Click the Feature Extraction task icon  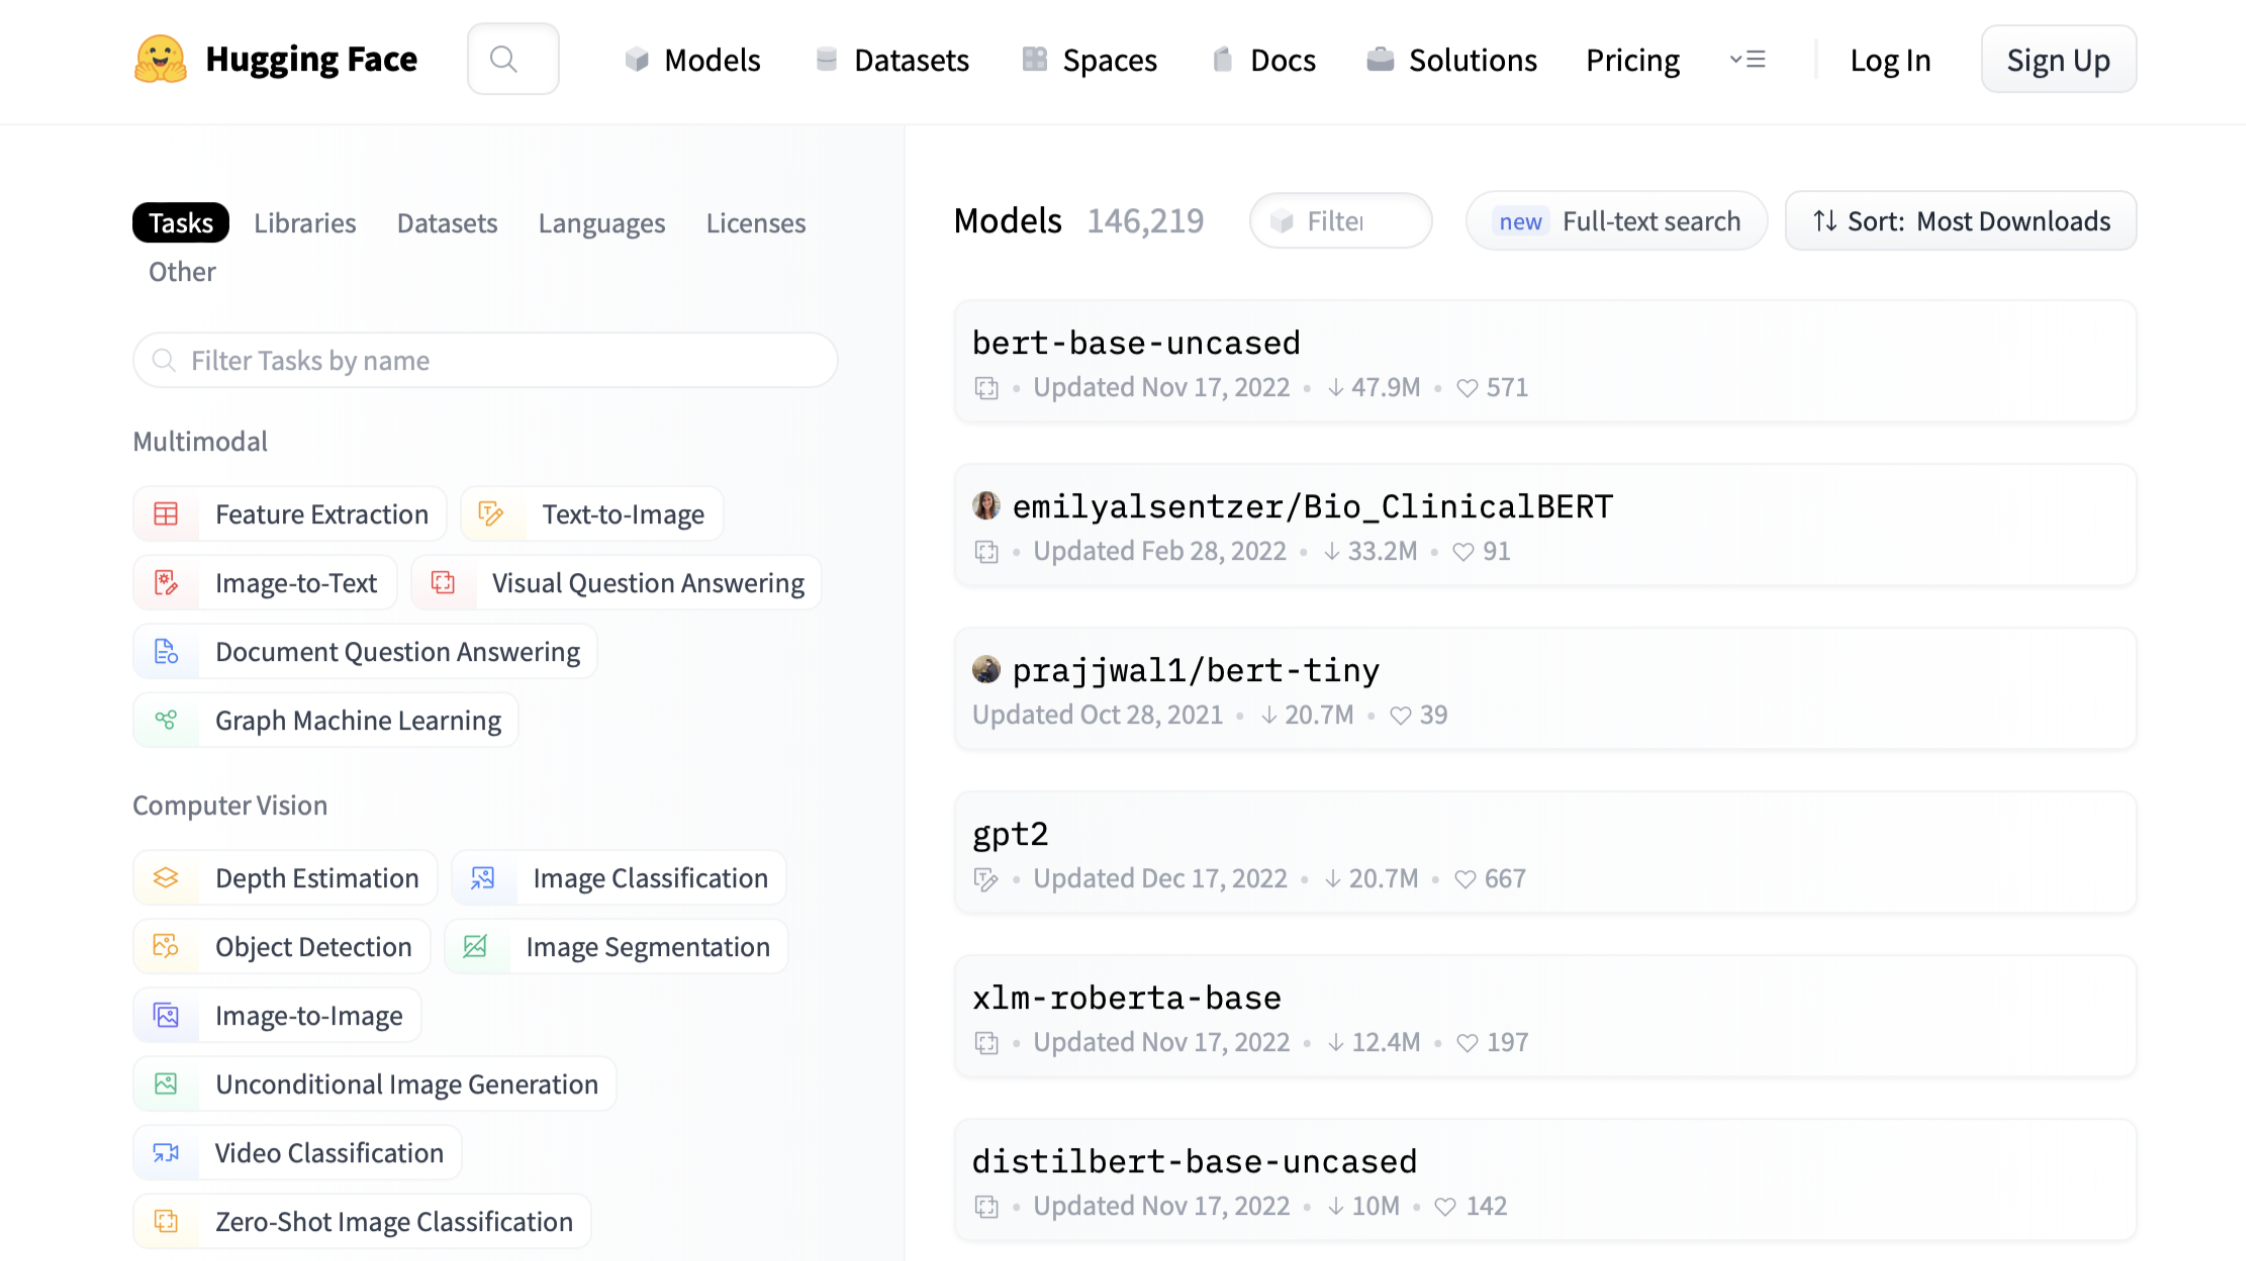(166, 514)
